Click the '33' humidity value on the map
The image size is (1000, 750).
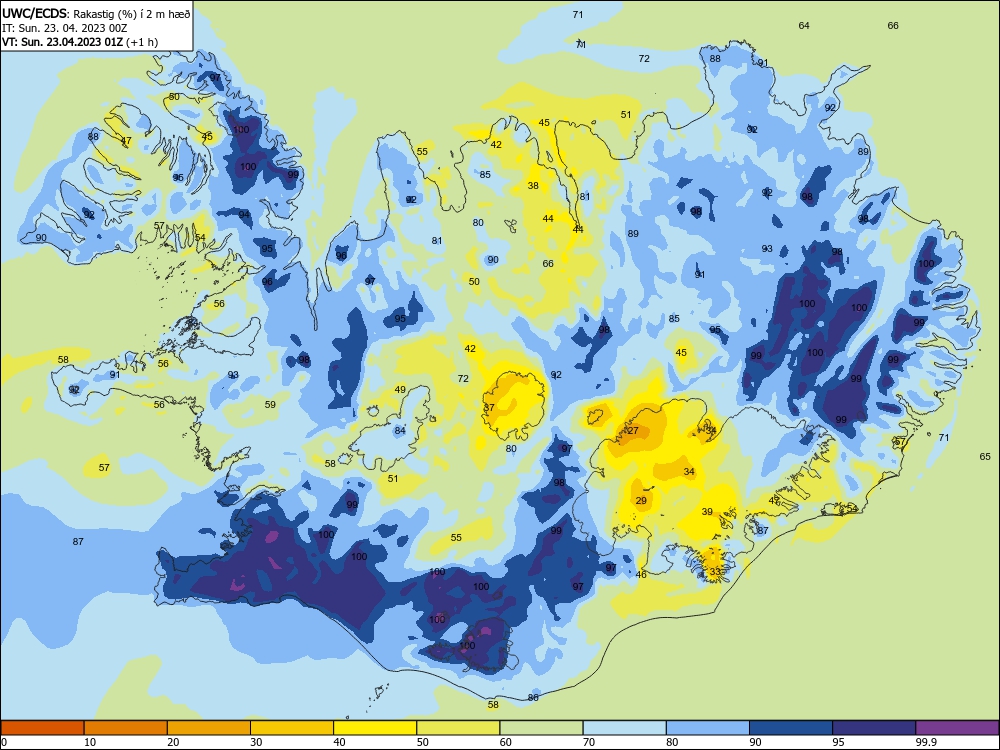pyautogui.click(x=715, y=571)
